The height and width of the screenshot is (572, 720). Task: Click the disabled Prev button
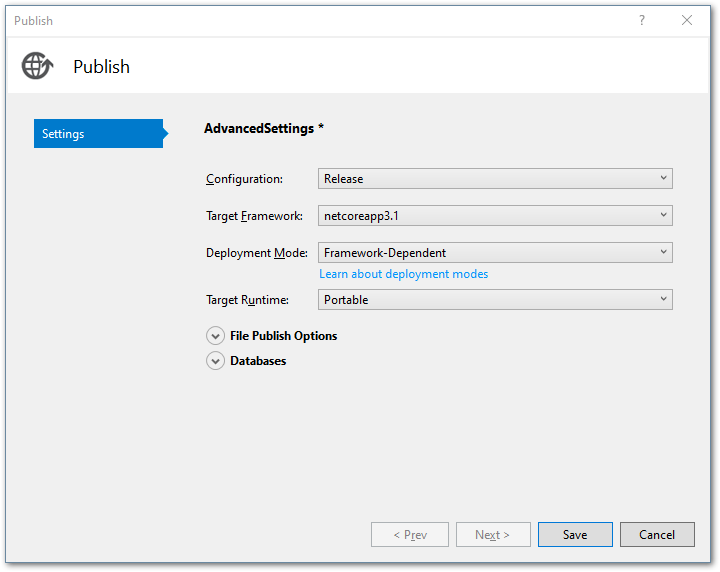pyautogui.click(x=410, y=535)
